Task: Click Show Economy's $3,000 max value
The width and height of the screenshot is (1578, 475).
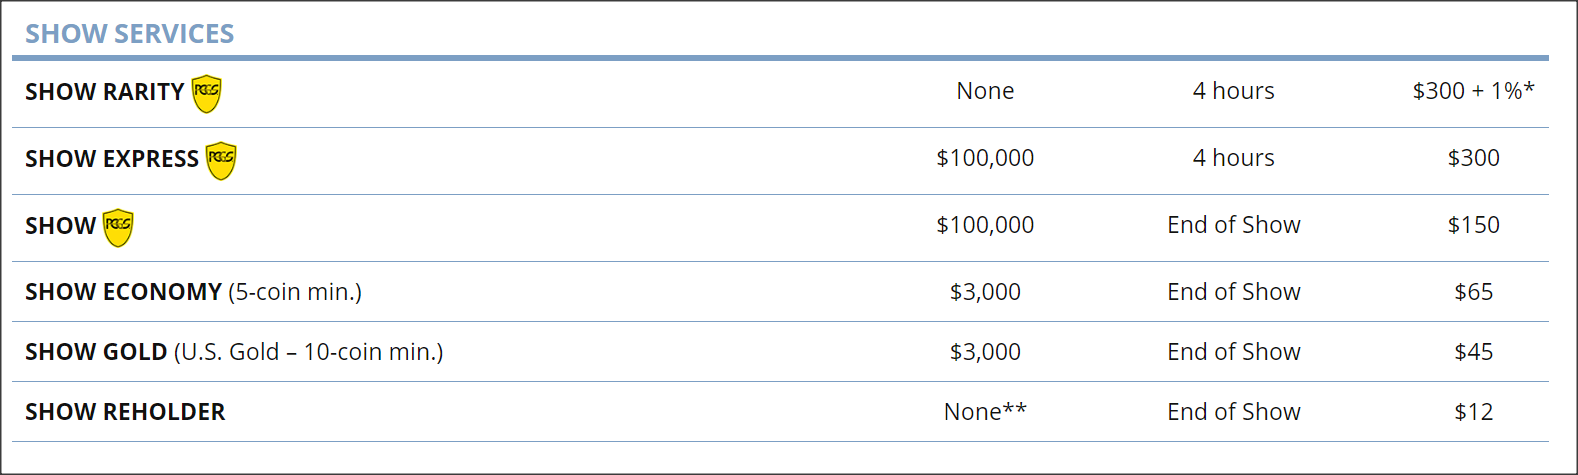Action: [x=985, y=292]
